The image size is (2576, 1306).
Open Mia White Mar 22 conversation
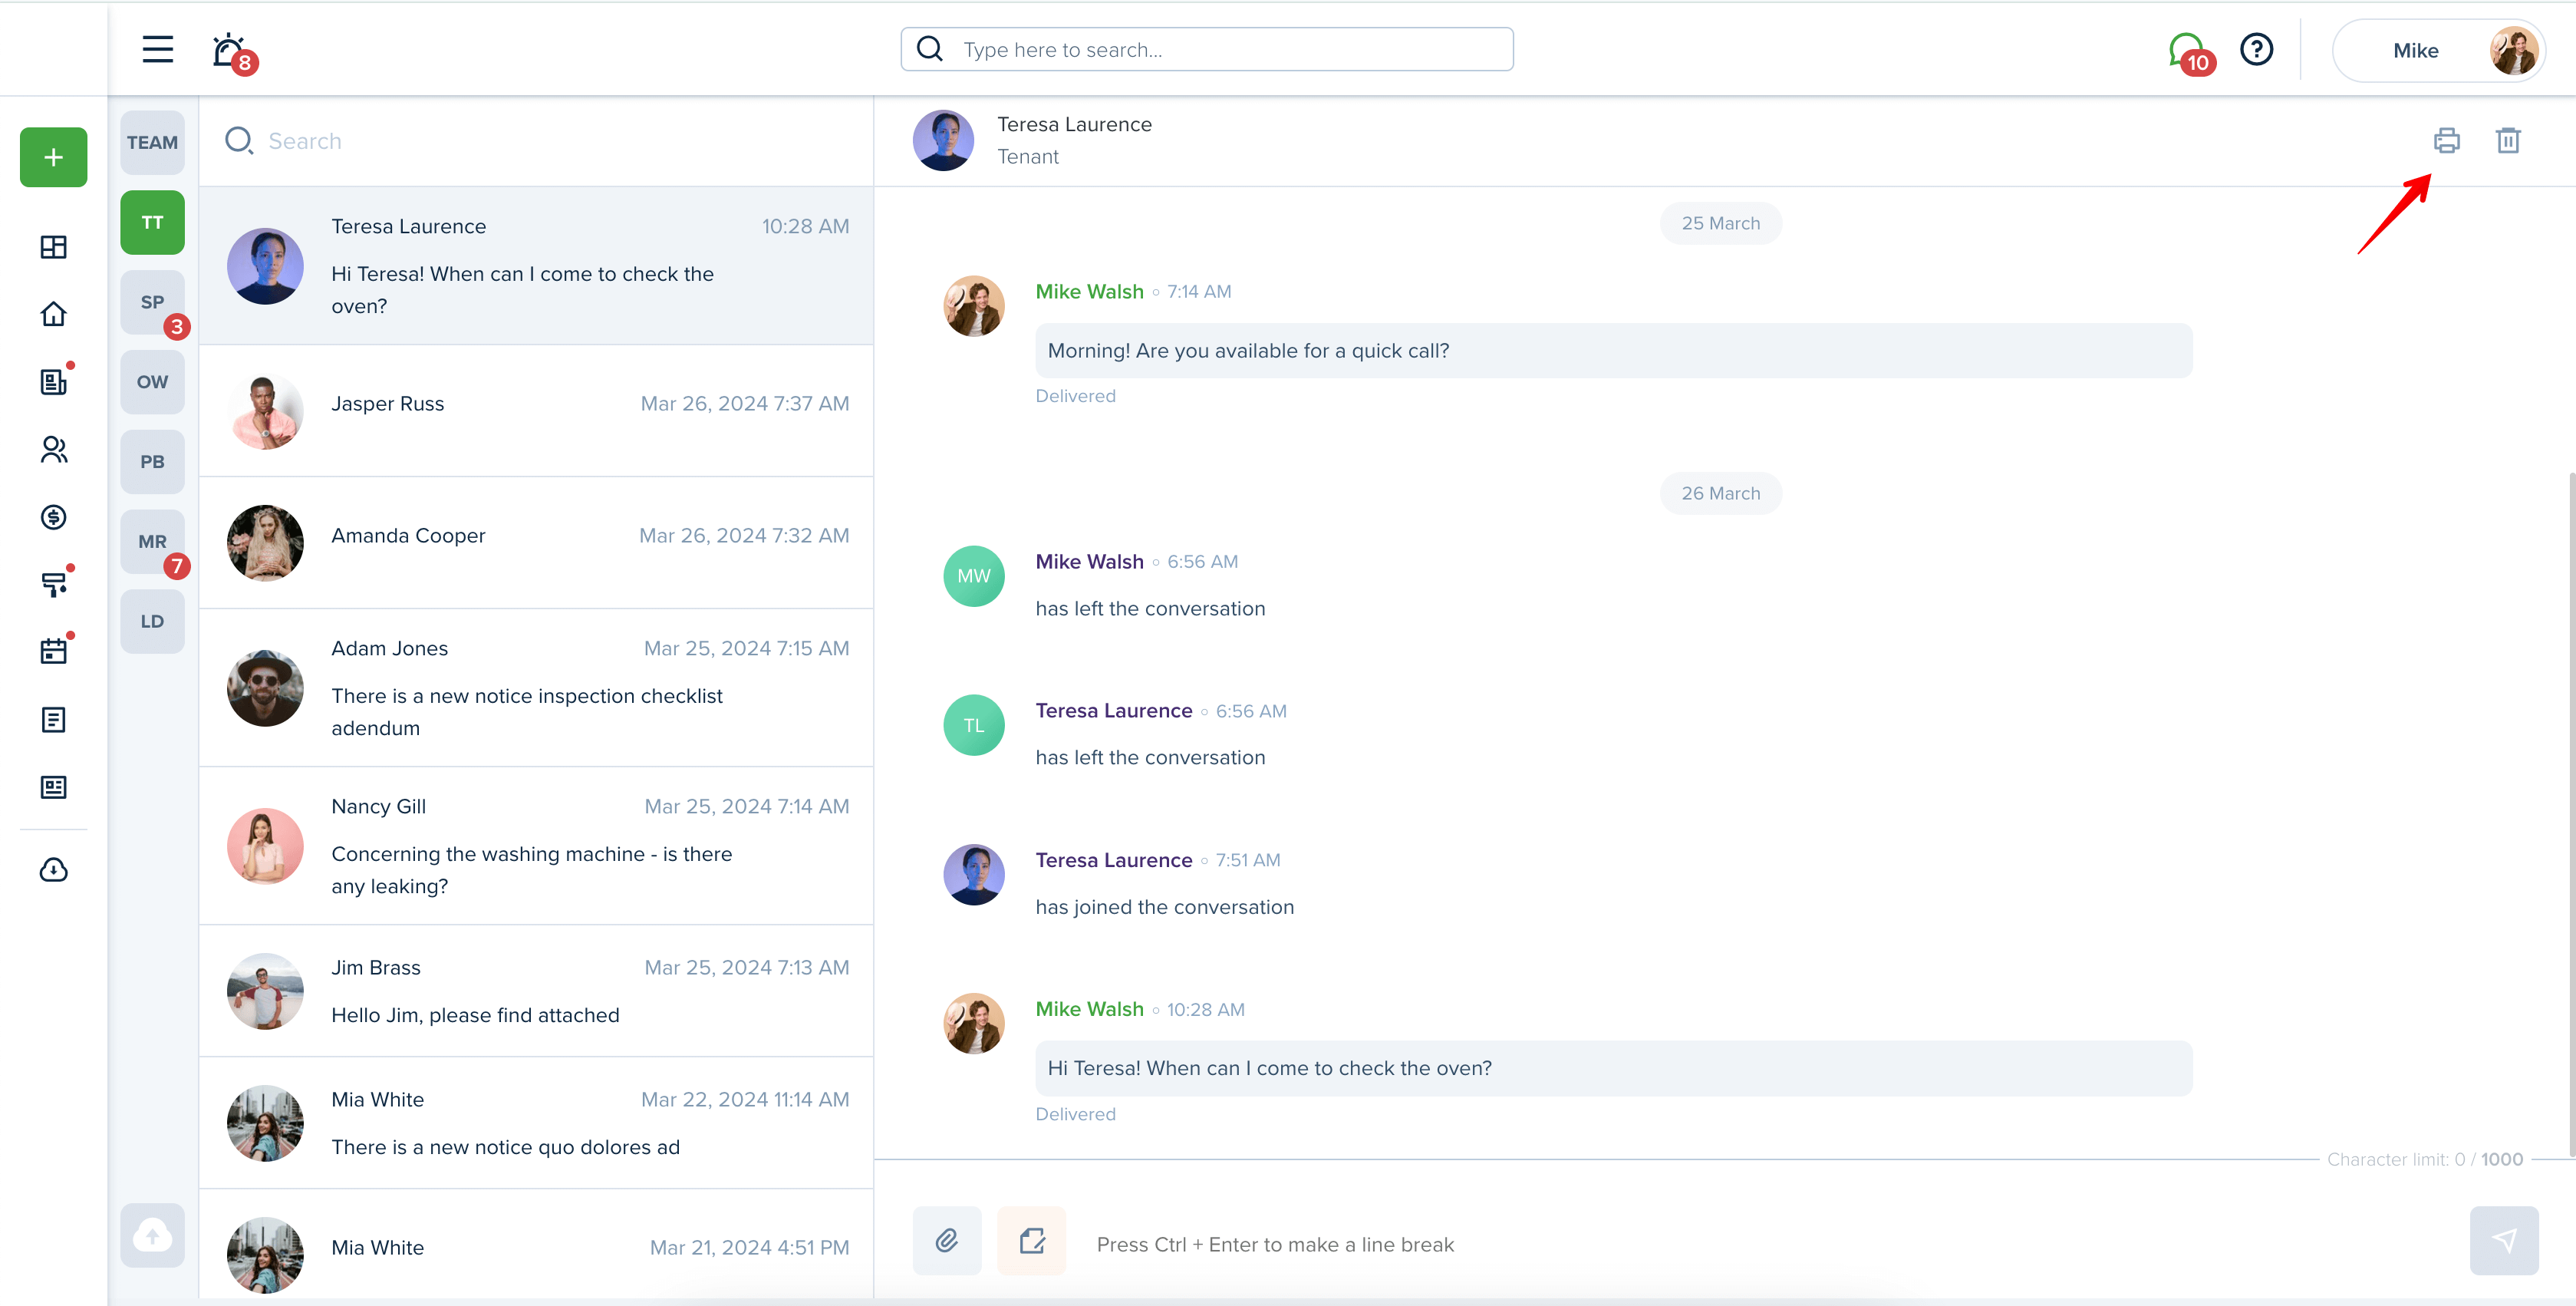[x=536, y=1123]
